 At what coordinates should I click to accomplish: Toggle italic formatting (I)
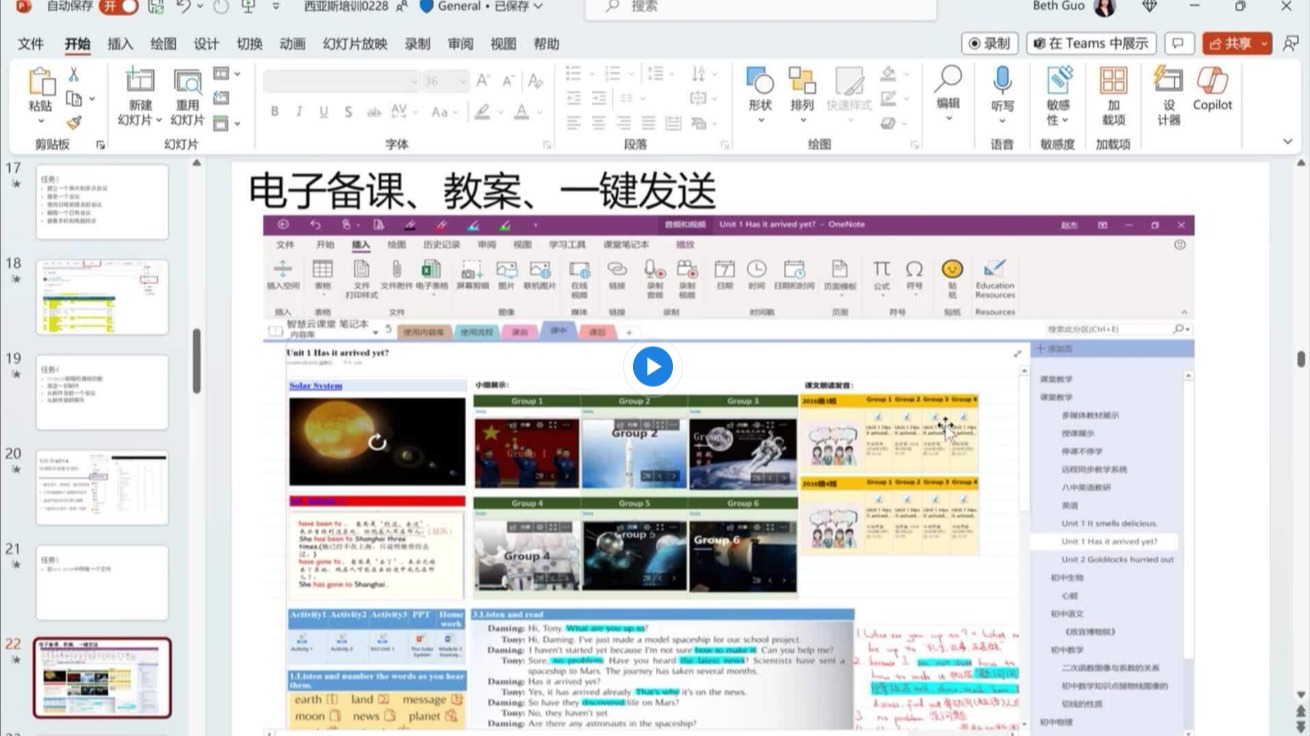(x=299, y=112)
